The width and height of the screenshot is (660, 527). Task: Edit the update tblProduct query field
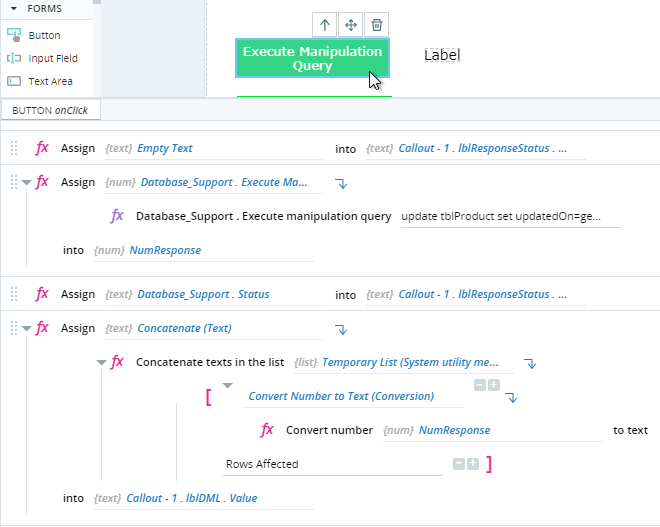(511, 216)
